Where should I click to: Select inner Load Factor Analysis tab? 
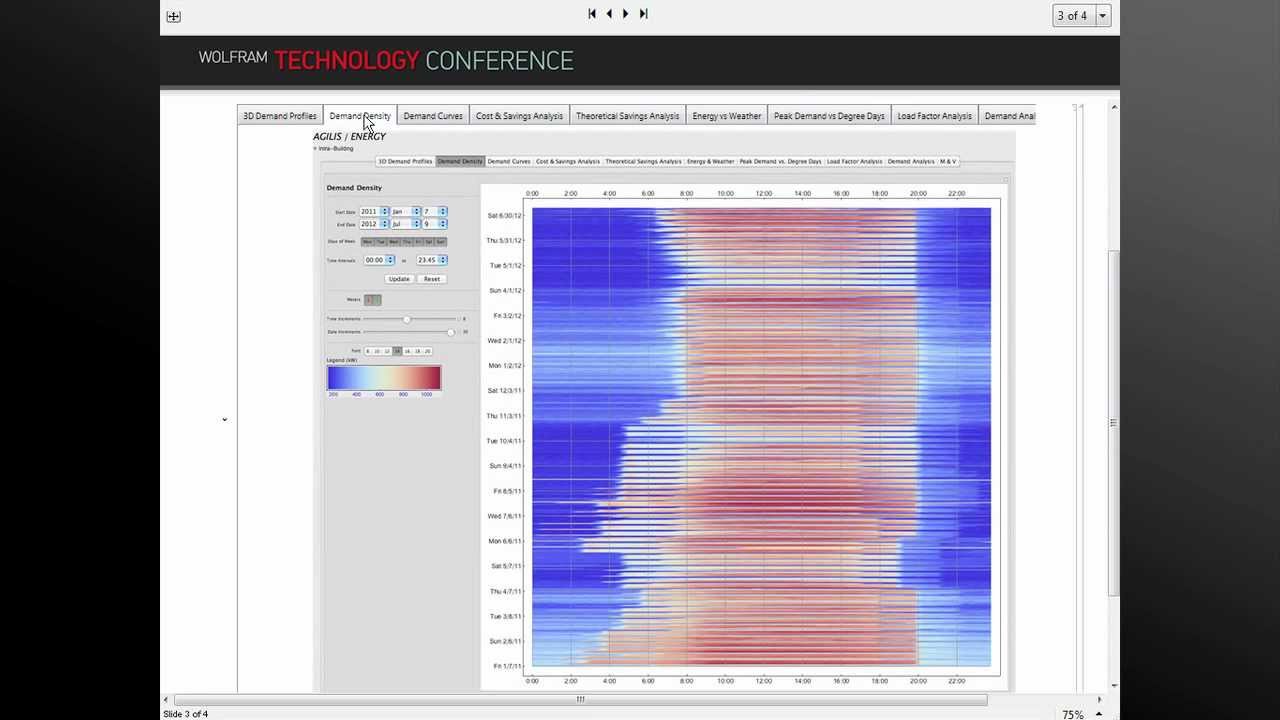(x=855, y=161)
